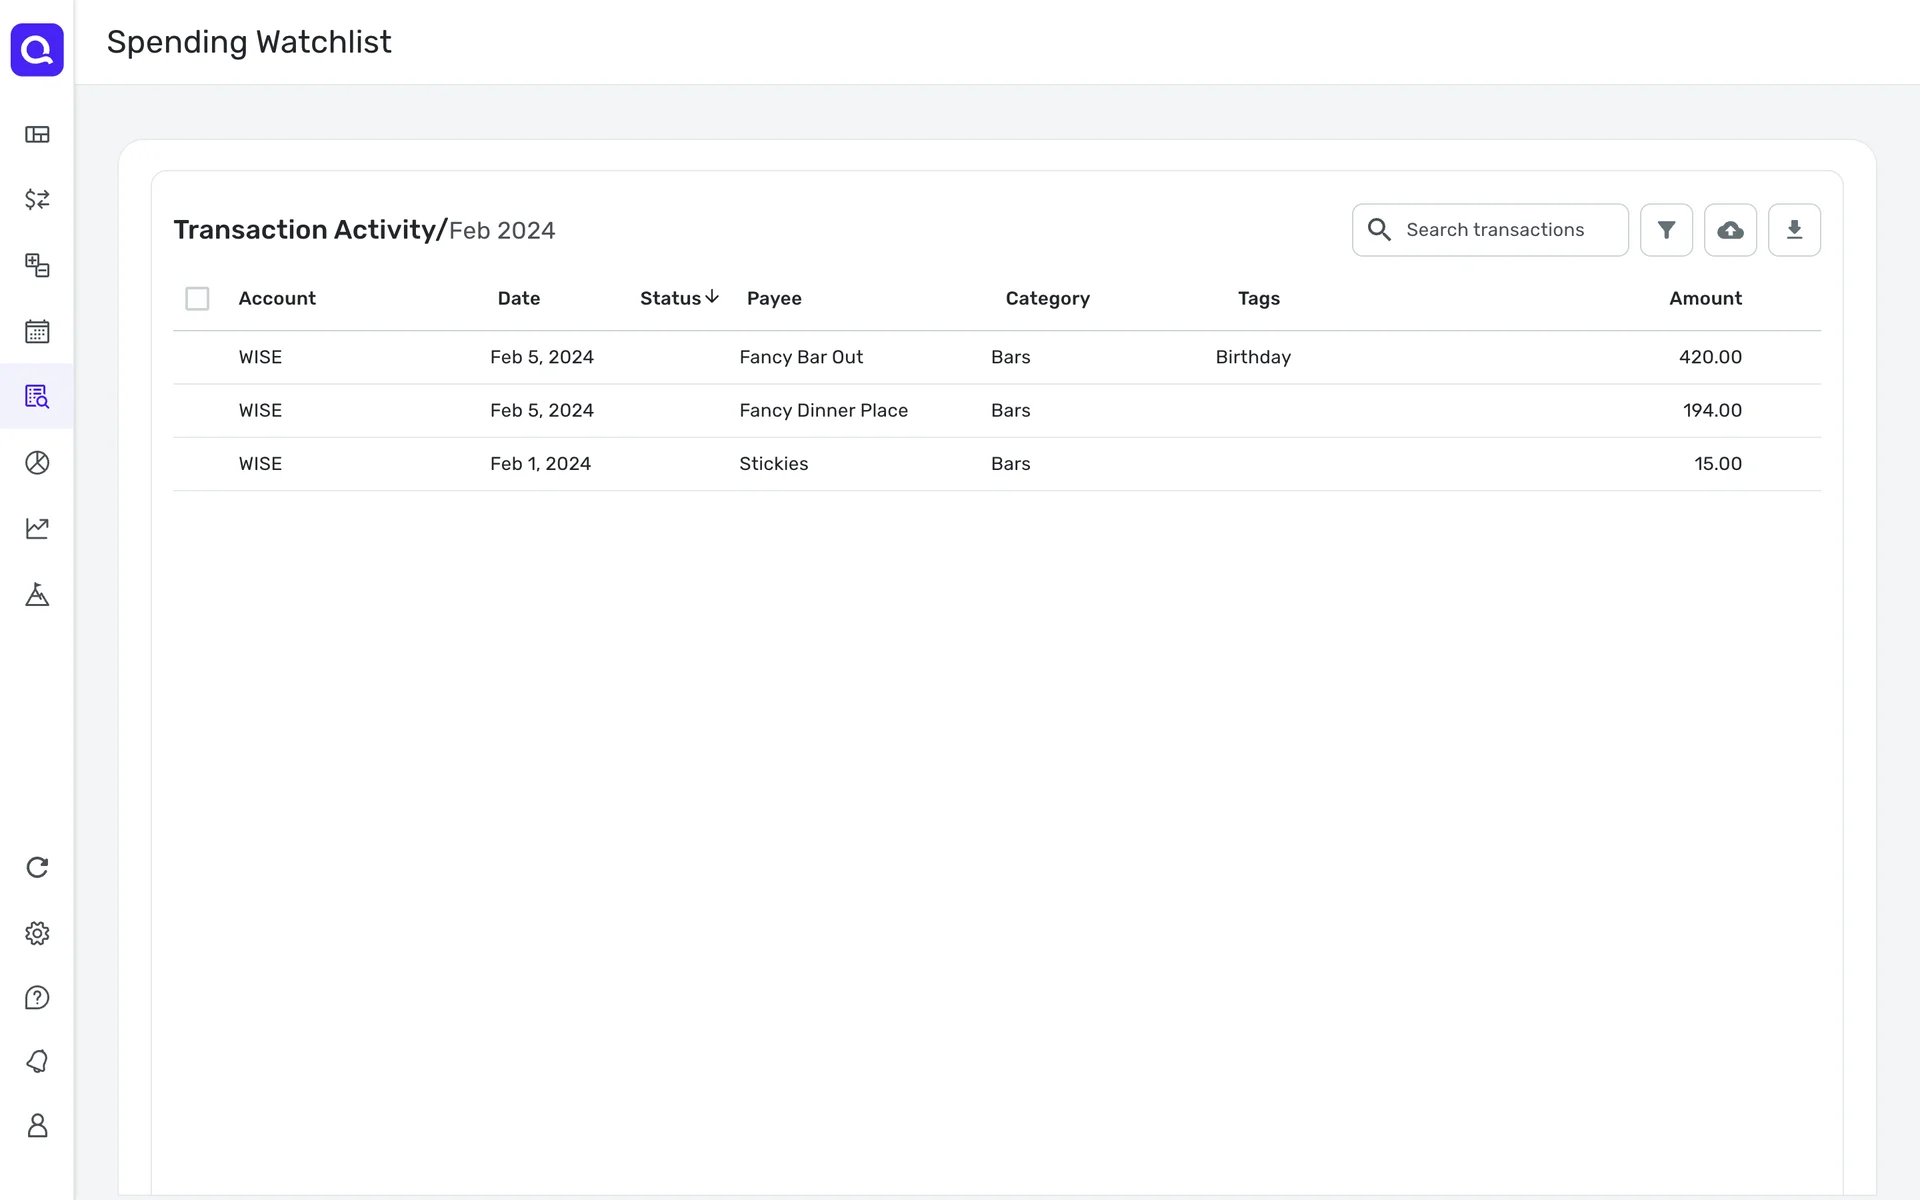Open the settings gear icon
1920x1200 pixels.
pyautogui.click(x=37, y=933)
